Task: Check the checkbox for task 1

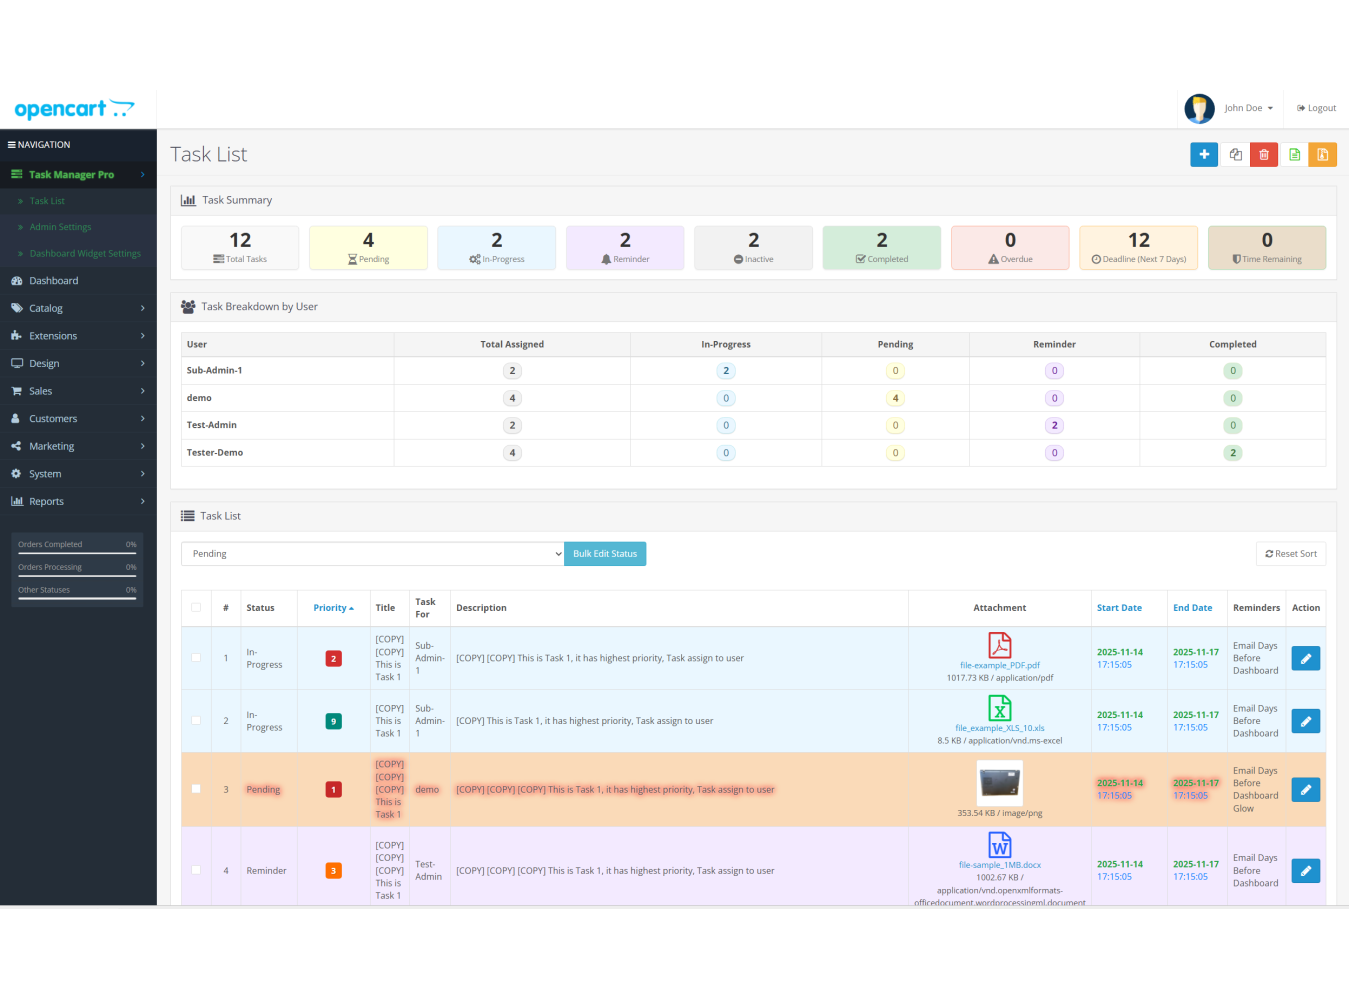Action: [x=196, y=658]
